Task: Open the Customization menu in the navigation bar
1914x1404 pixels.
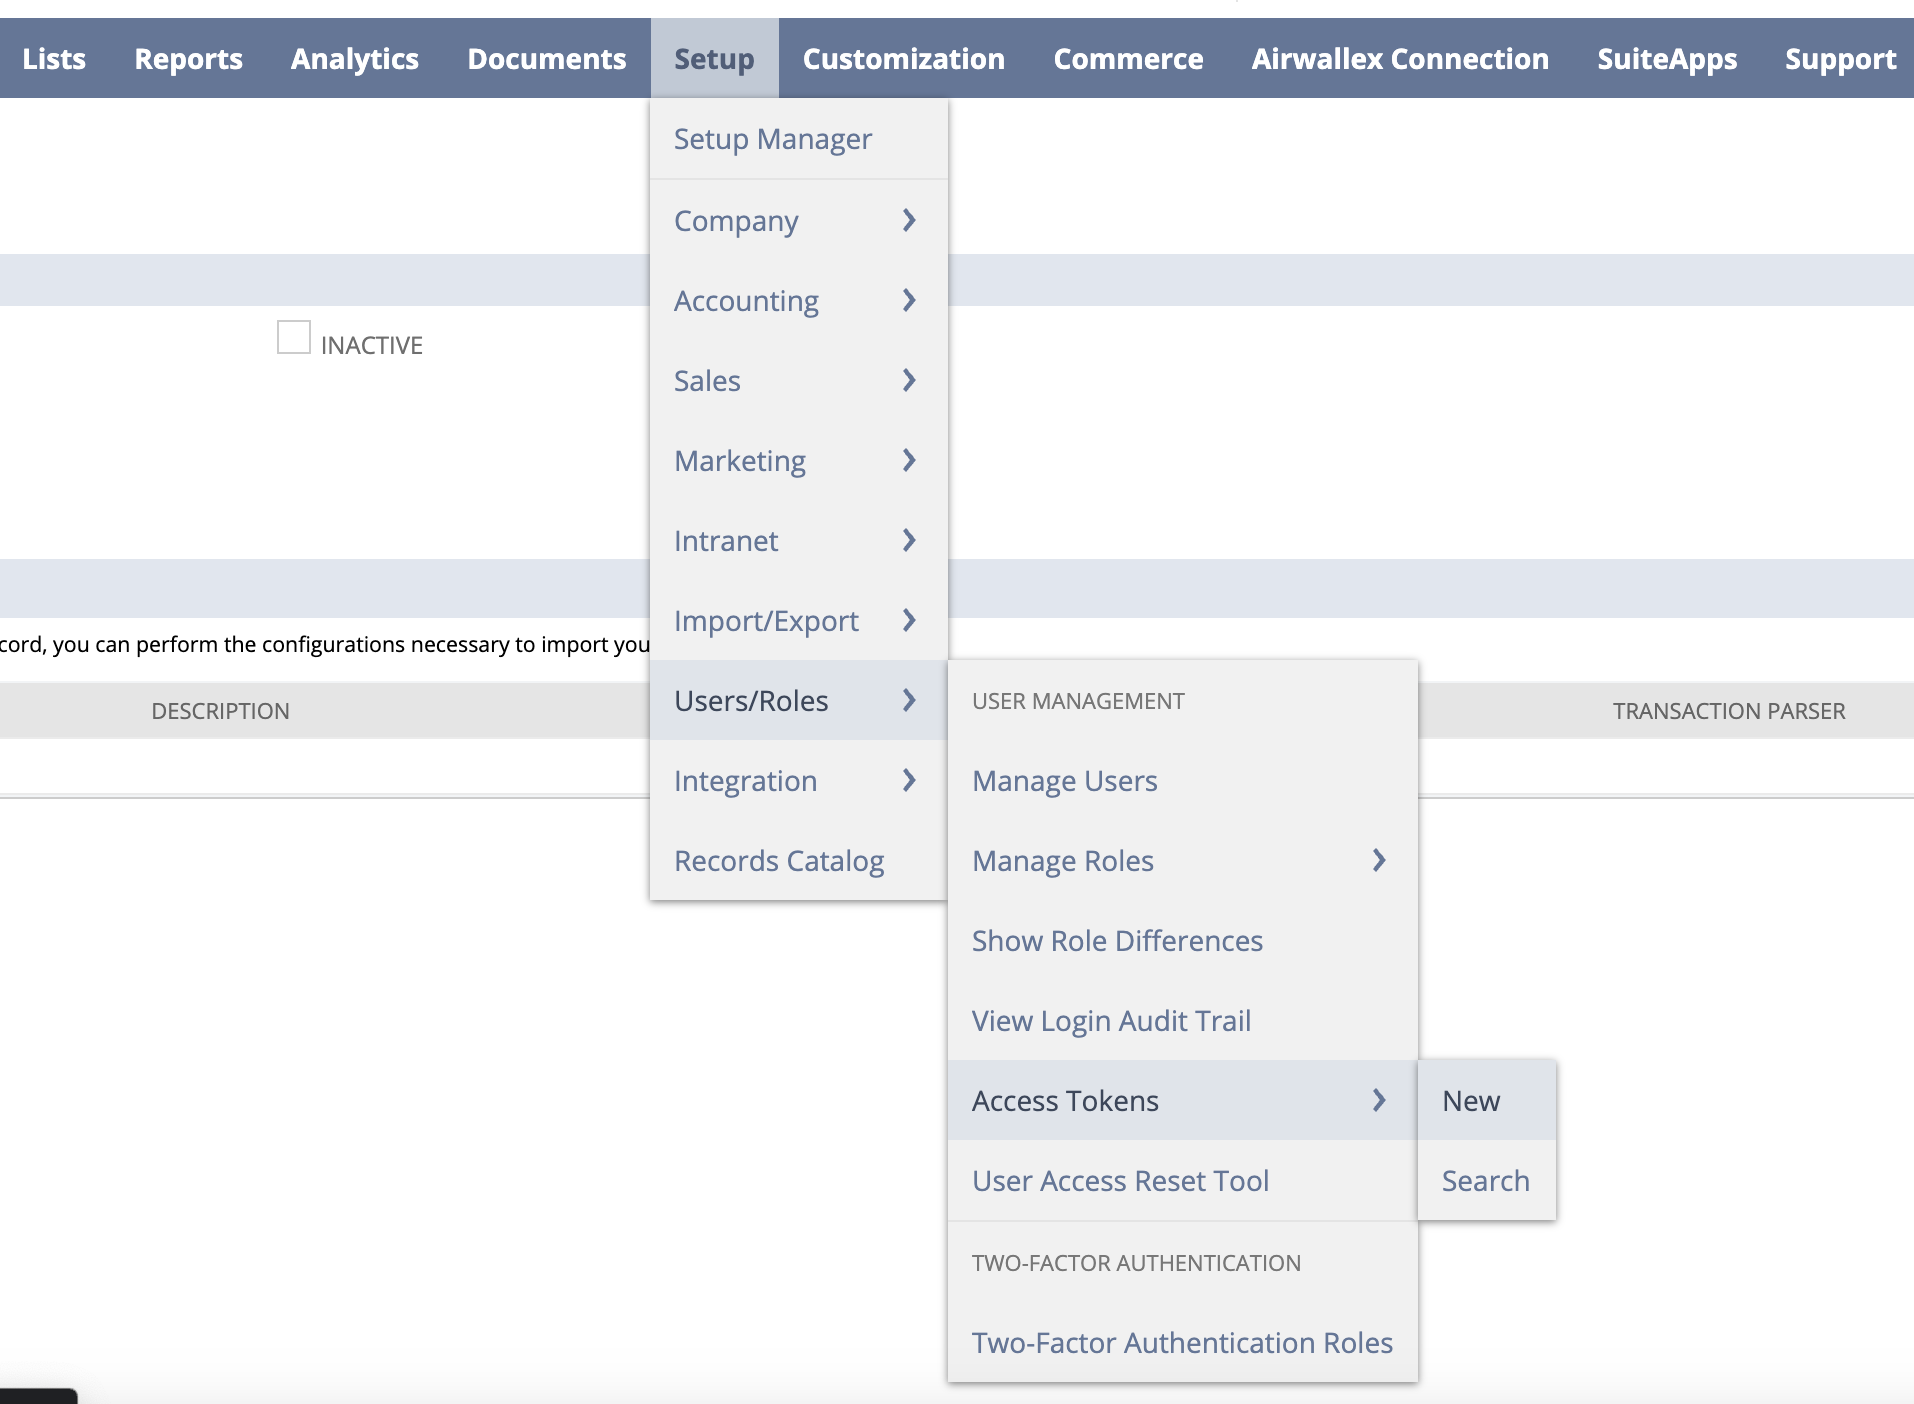Action: coord(903,59)
